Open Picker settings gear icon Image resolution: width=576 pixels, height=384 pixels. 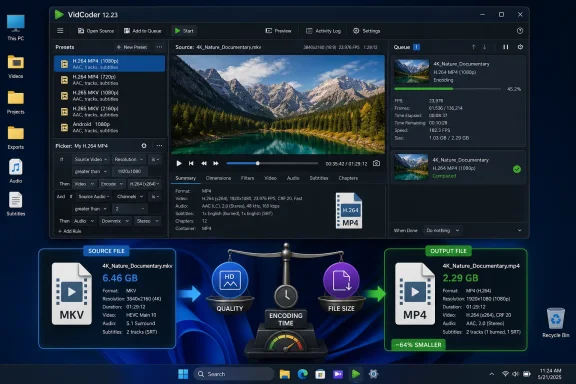pos(144,146)
